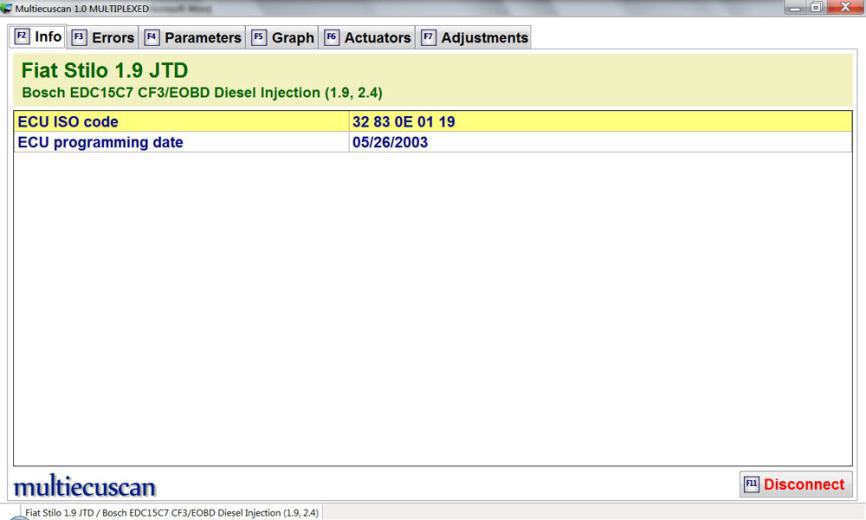
Task: Select the ECU ISO code row label
Action: [x=68, y=122]
